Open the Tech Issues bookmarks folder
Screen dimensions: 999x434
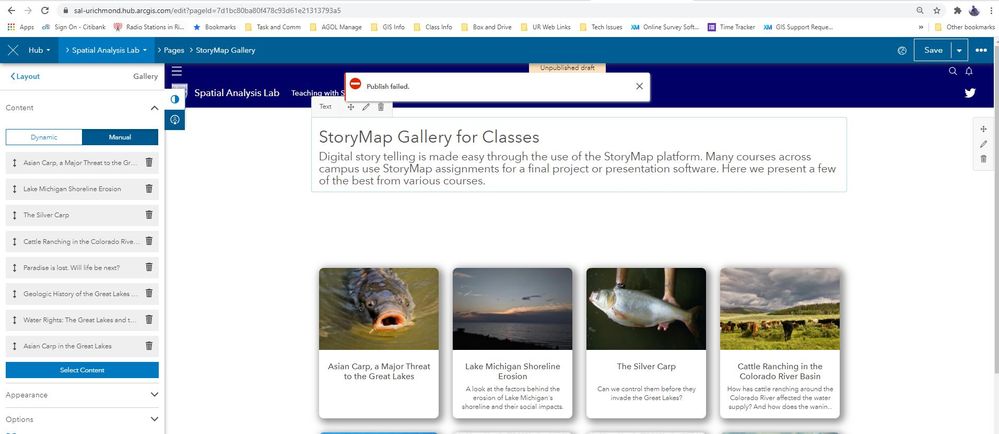pyautogui.click(x=601, y=27)
